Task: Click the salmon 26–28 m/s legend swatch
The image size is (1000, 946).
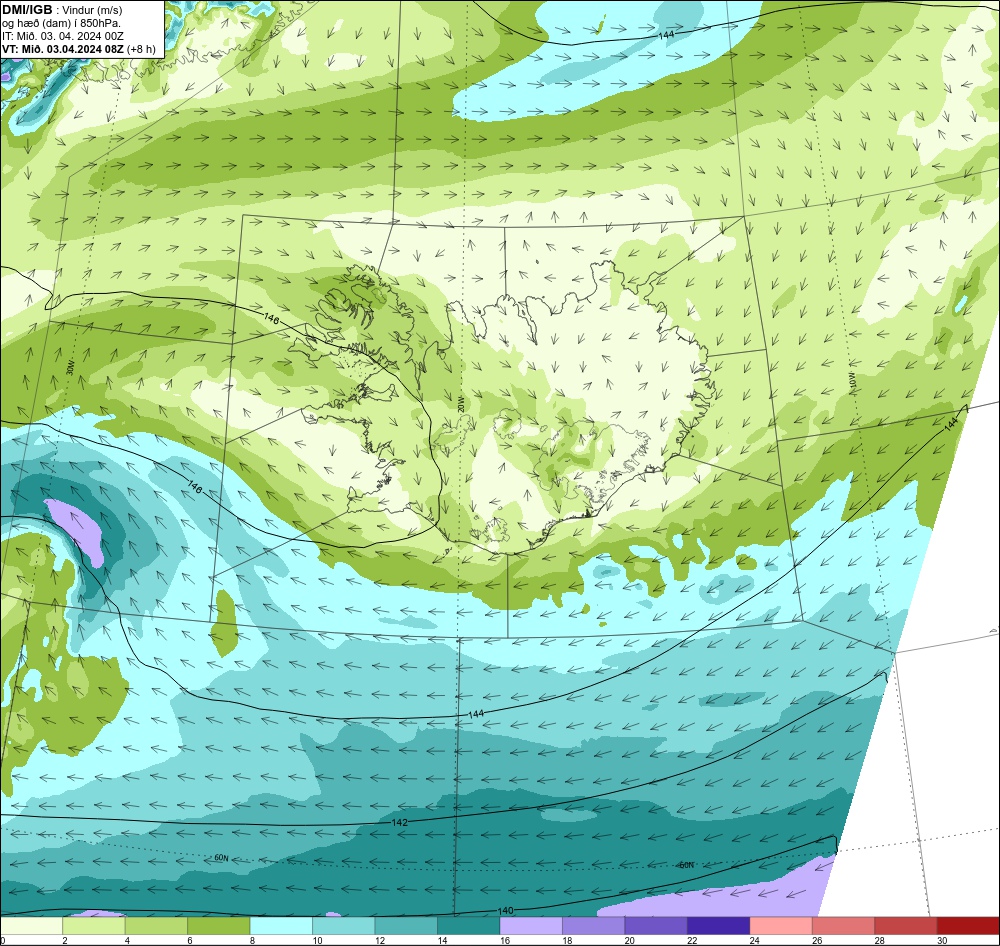Action: tap(844, 926)
